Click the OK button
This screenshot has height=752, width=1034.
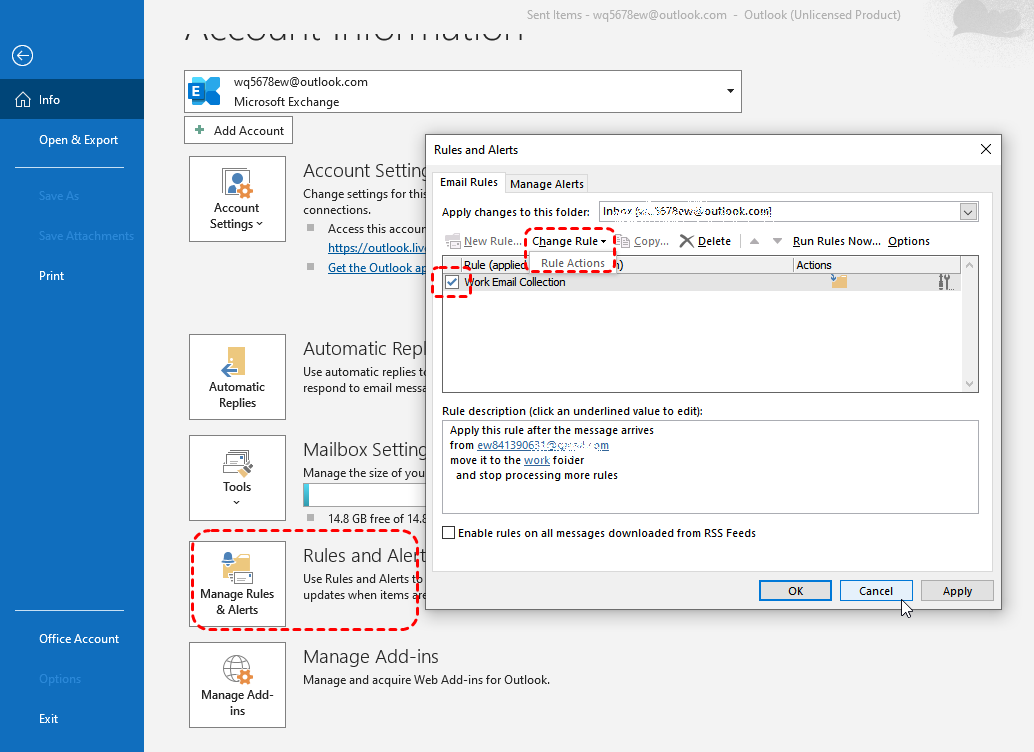click(795, 591)
